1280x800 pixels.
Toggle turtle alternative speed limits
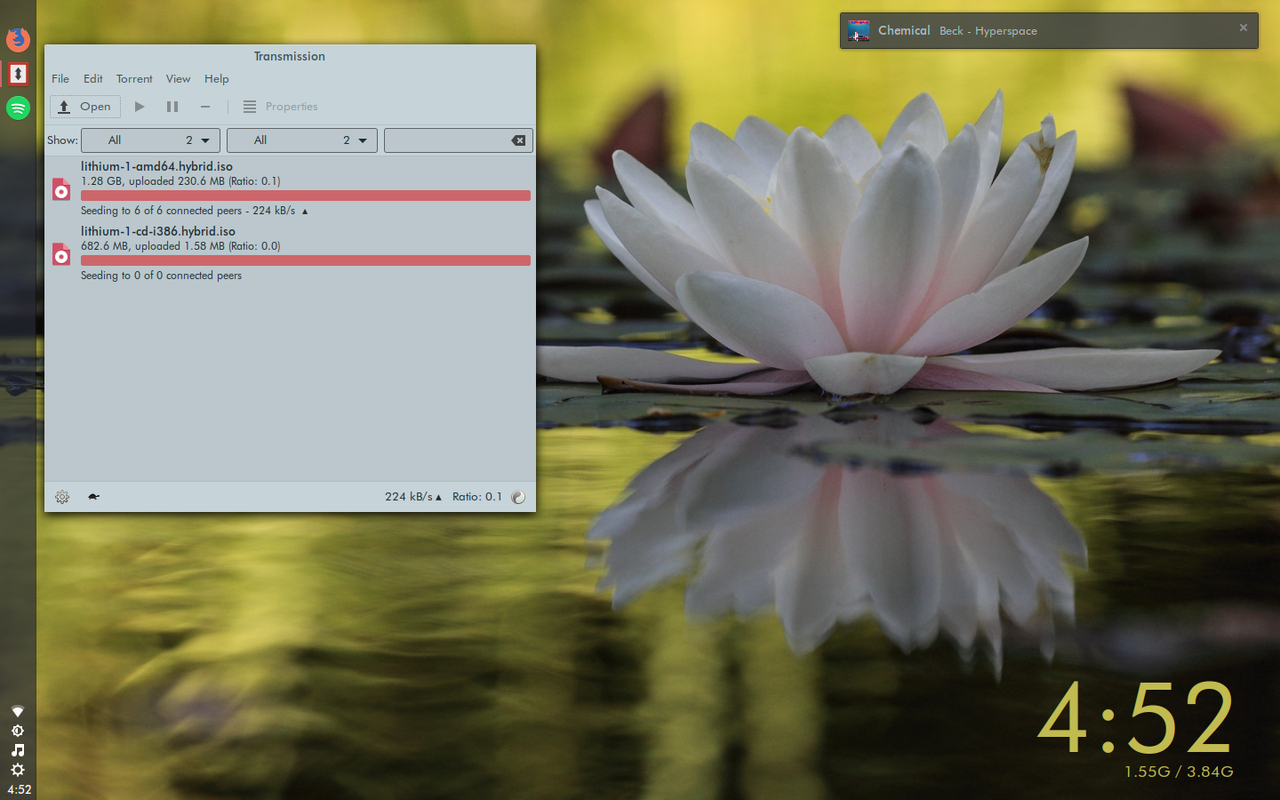[x=93, y=497]
